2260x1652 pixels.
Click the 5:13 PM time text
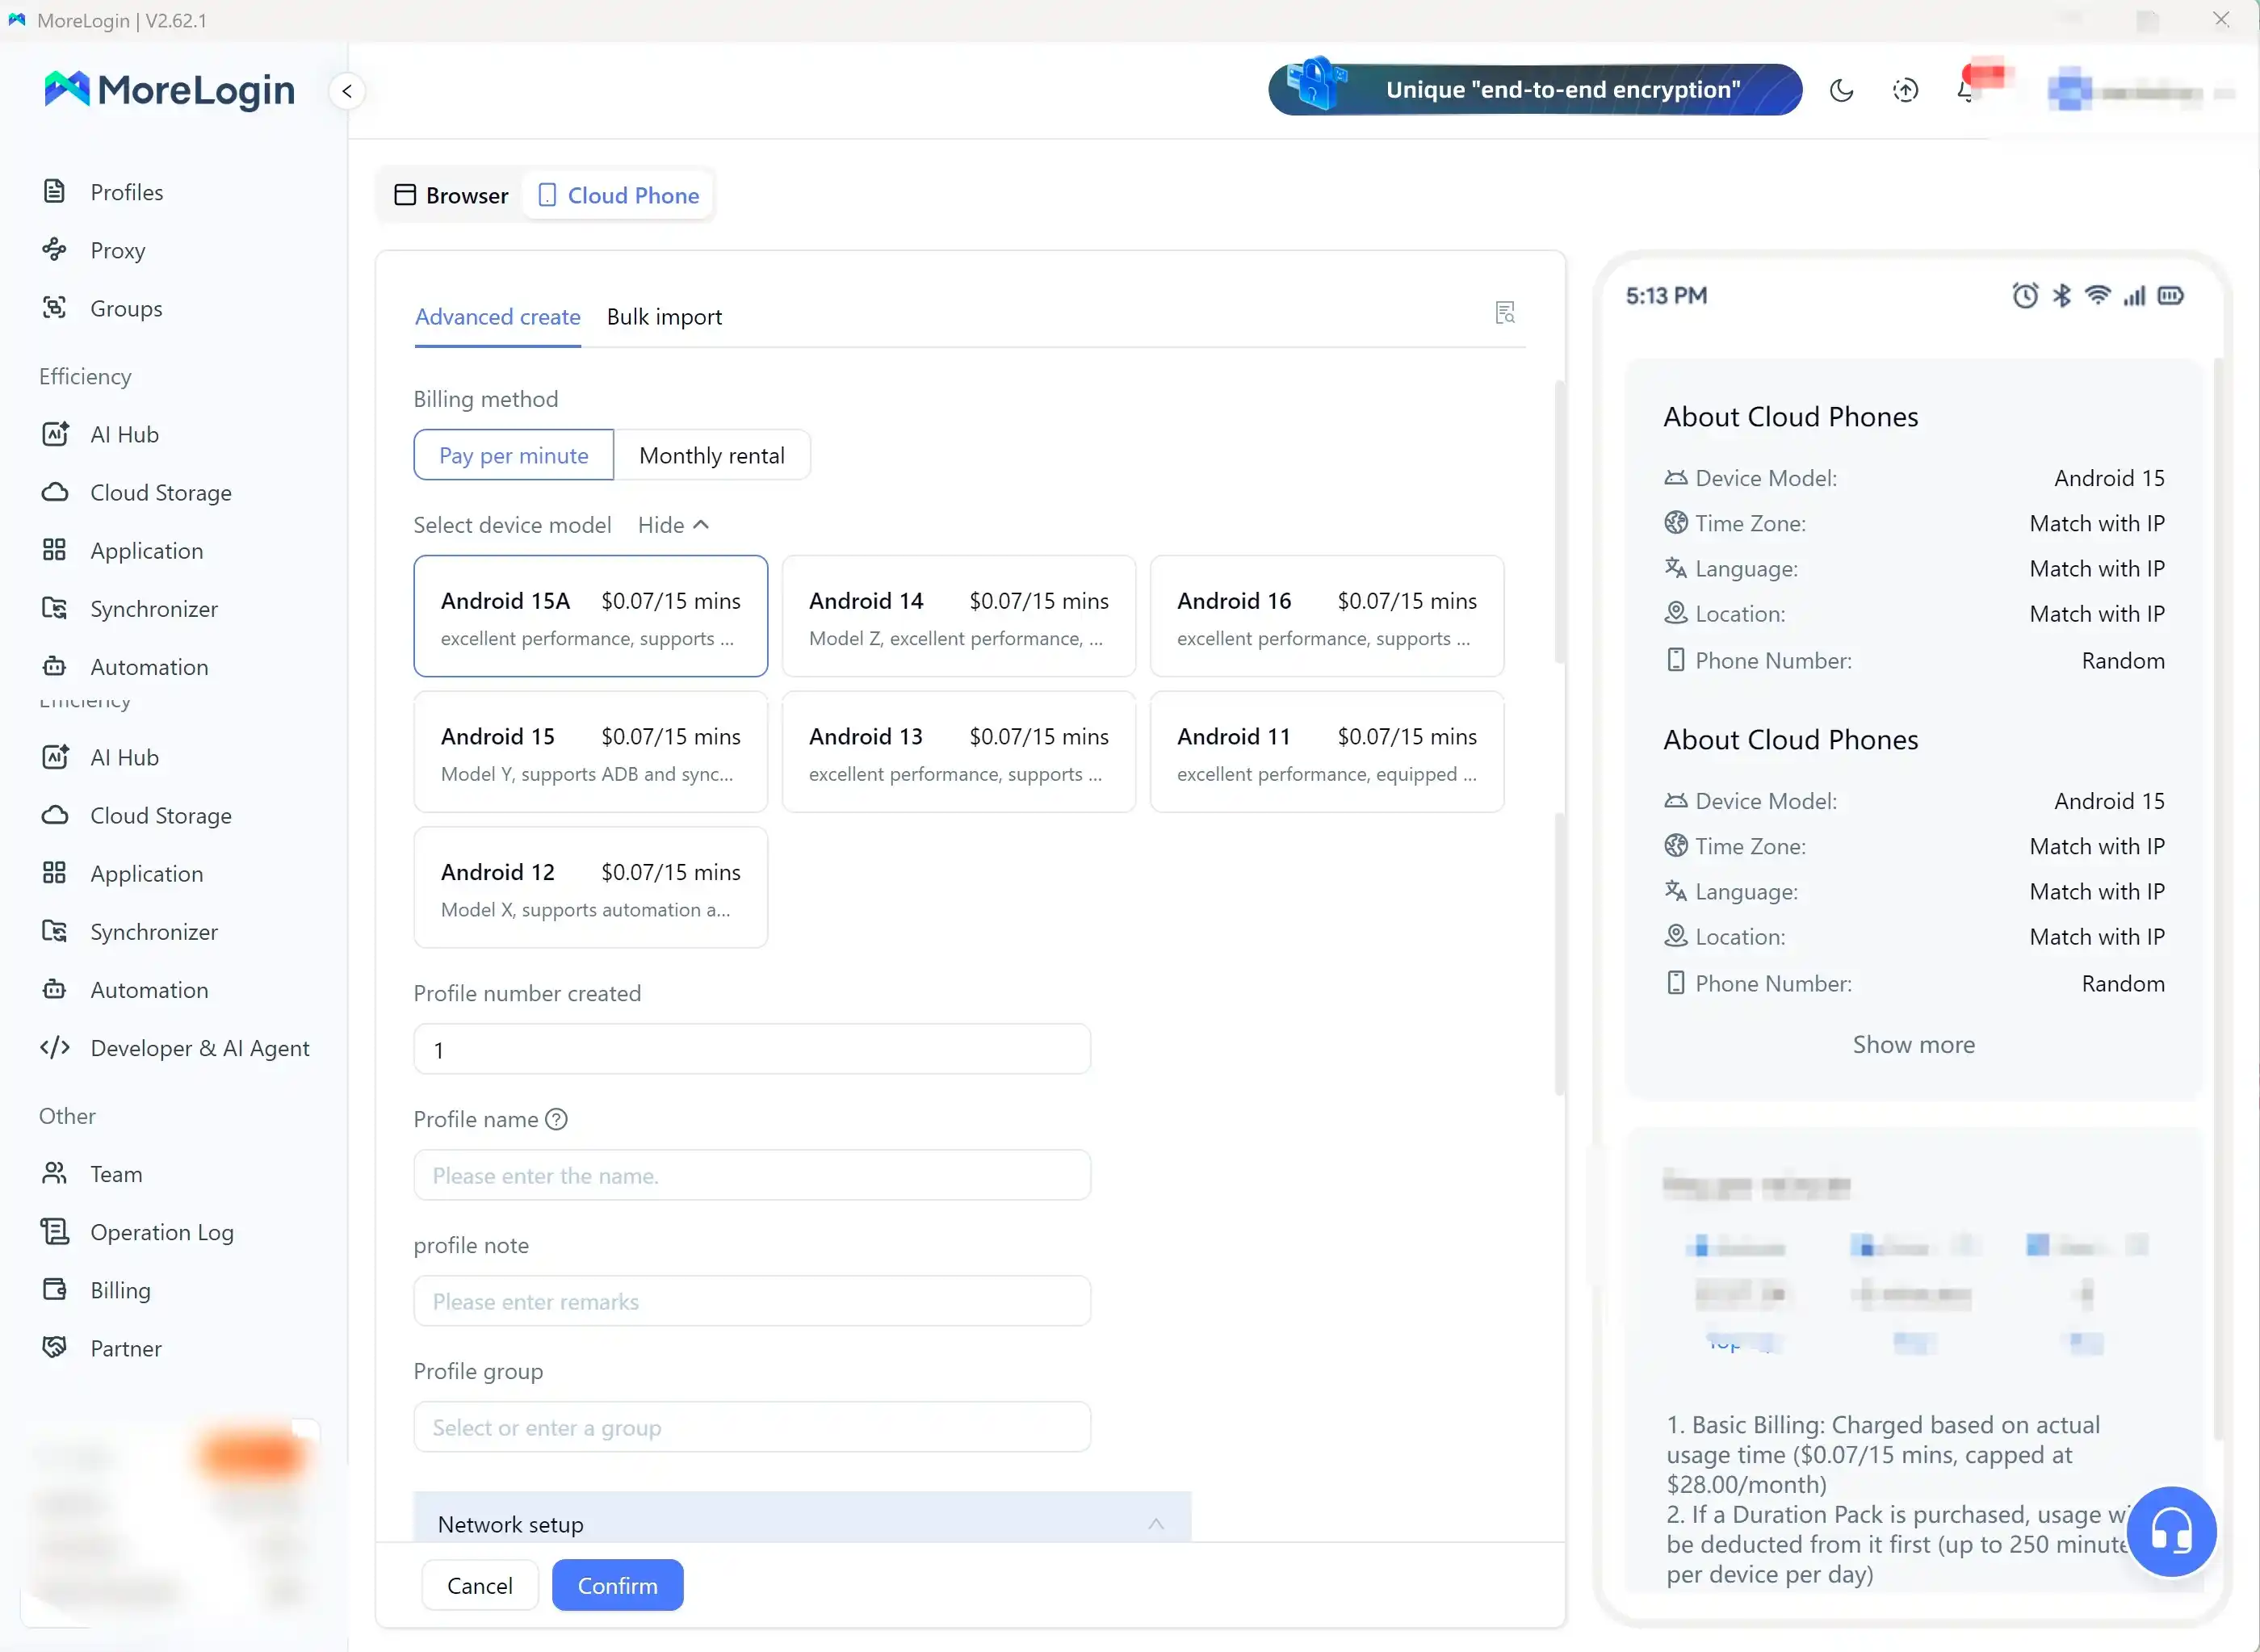(x=1666, y=296)
